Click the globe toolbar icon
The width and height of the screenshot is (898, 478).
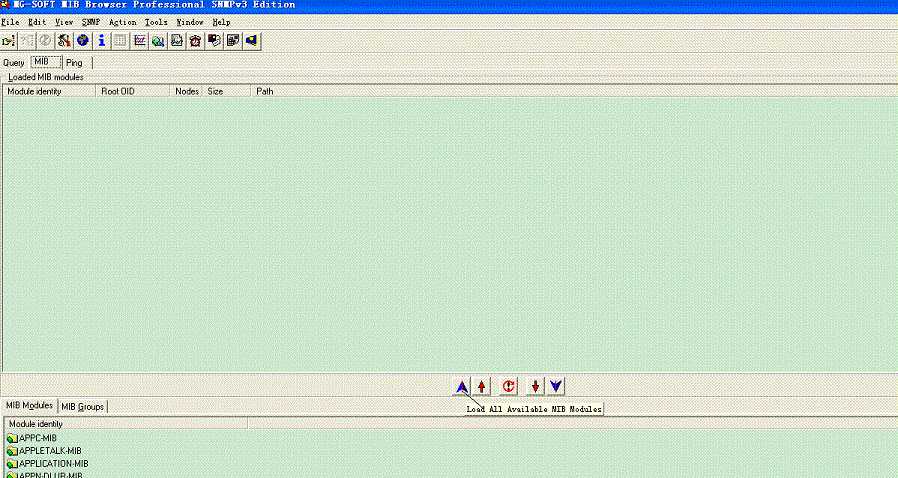[82, 41]
